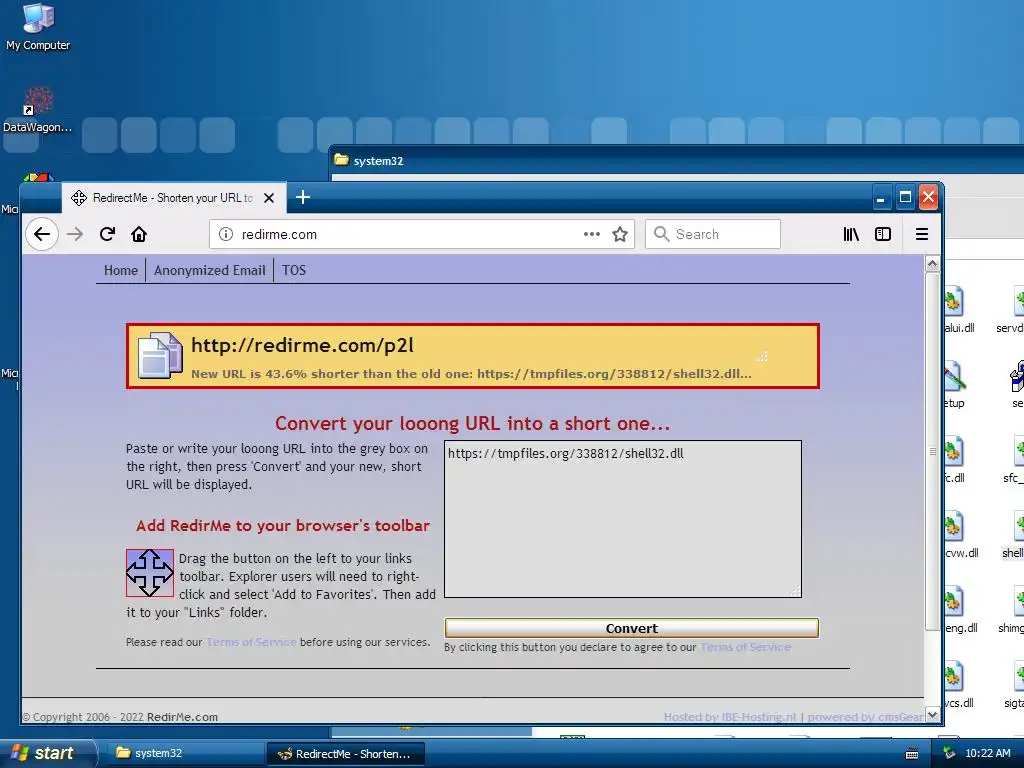1024x768 pixels.
Task: Open Terms of Service link under left text
Action: click(251, 642)
